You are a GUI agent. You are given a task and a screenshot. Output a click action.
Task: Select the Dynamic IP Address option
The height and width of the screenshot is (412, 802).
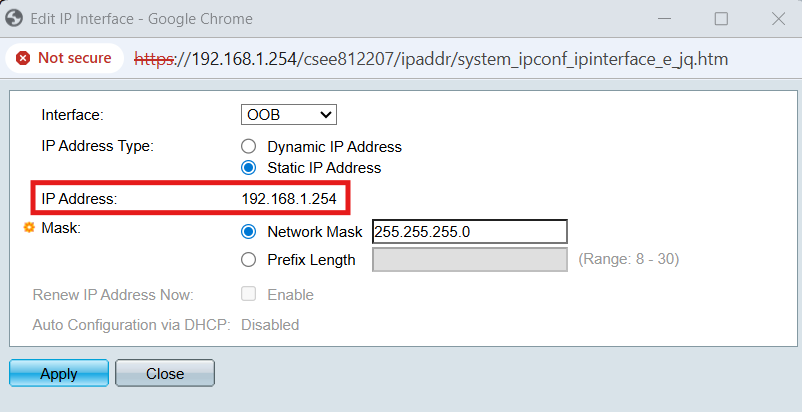[249, 147]
